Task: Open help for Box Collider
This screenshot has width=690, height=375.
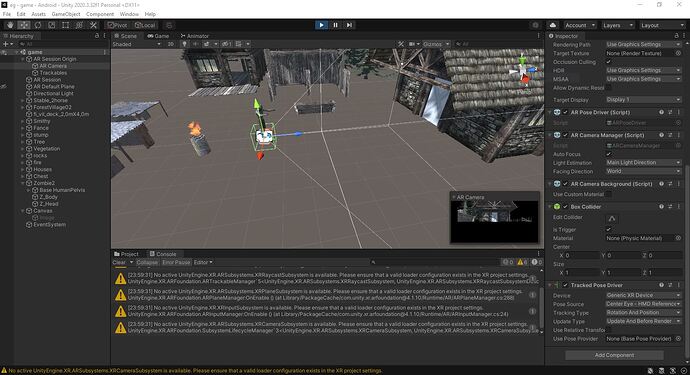Action: point(661,206)
